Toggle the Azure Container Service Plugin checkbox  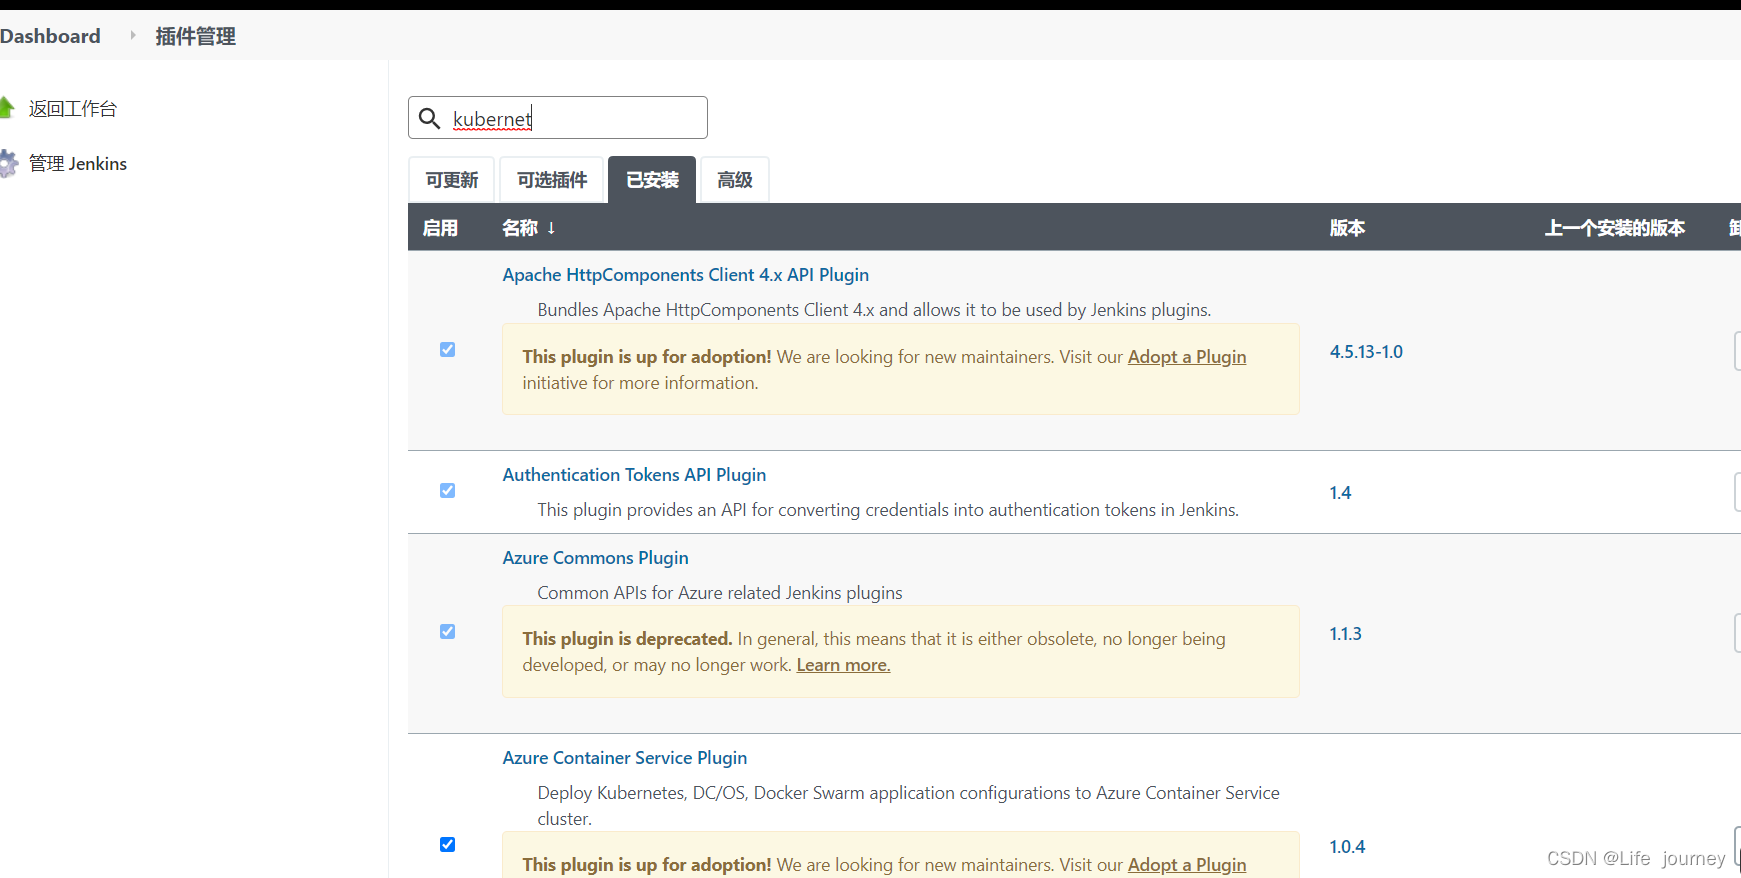click(447, 844)
